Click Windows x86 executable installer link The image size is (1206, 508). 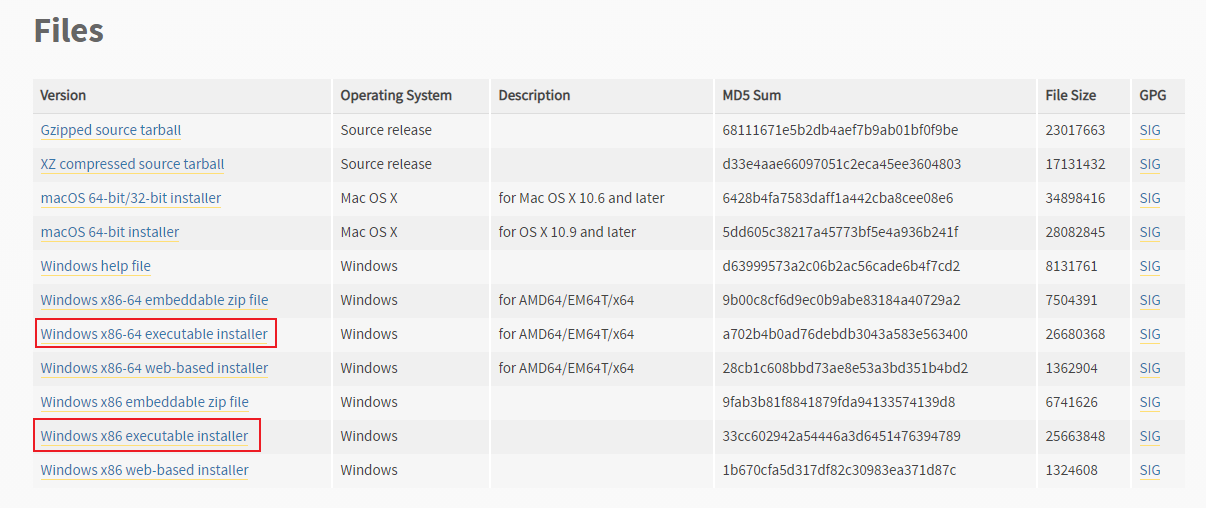[x=144, y=436]
